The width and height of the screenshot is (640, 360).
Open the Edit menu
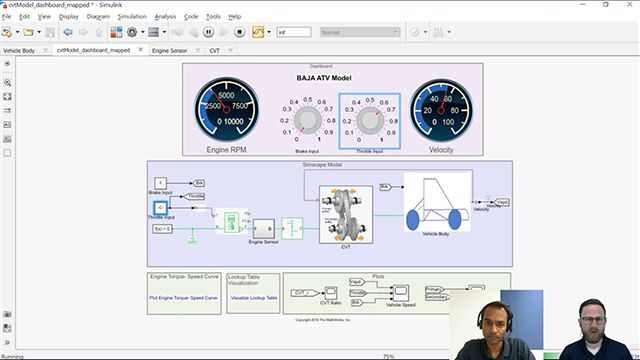click(x=24, y=16)
